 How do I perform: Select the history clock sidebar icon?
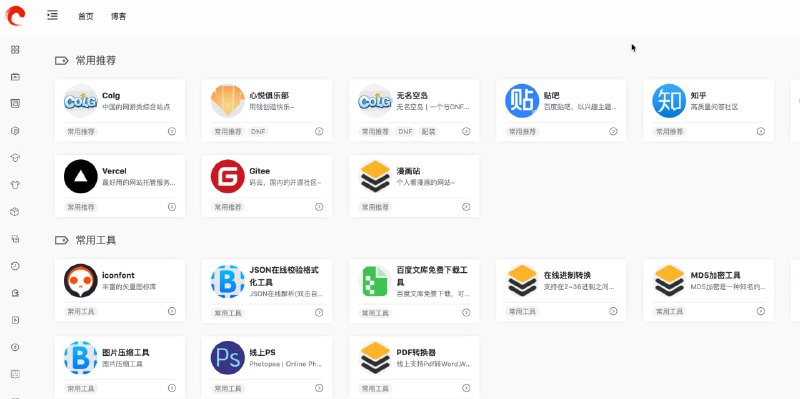click(x=15, y=266)
